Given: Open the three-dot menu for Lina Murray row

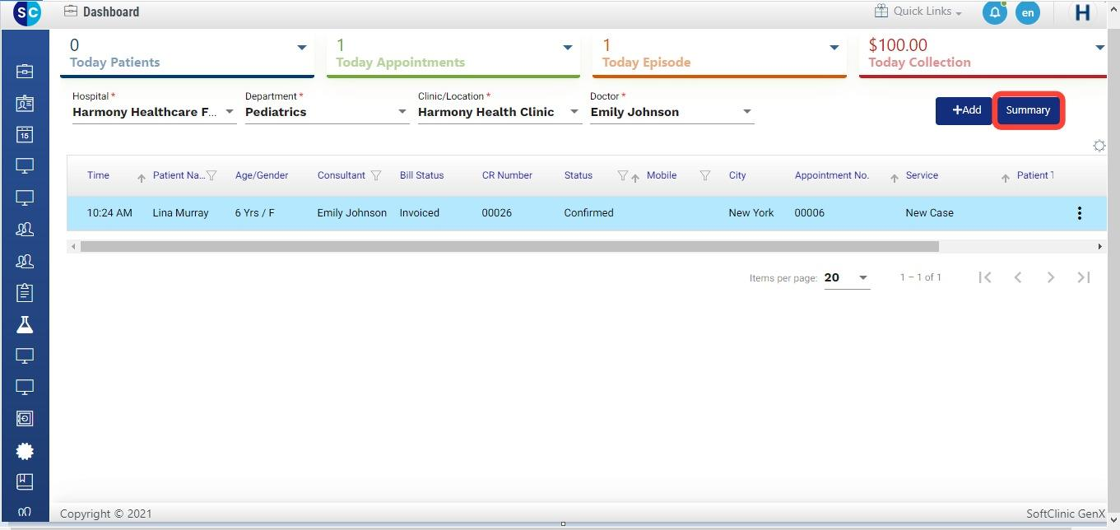Looking at the screenshot, I should click(x=1079, y=213).
